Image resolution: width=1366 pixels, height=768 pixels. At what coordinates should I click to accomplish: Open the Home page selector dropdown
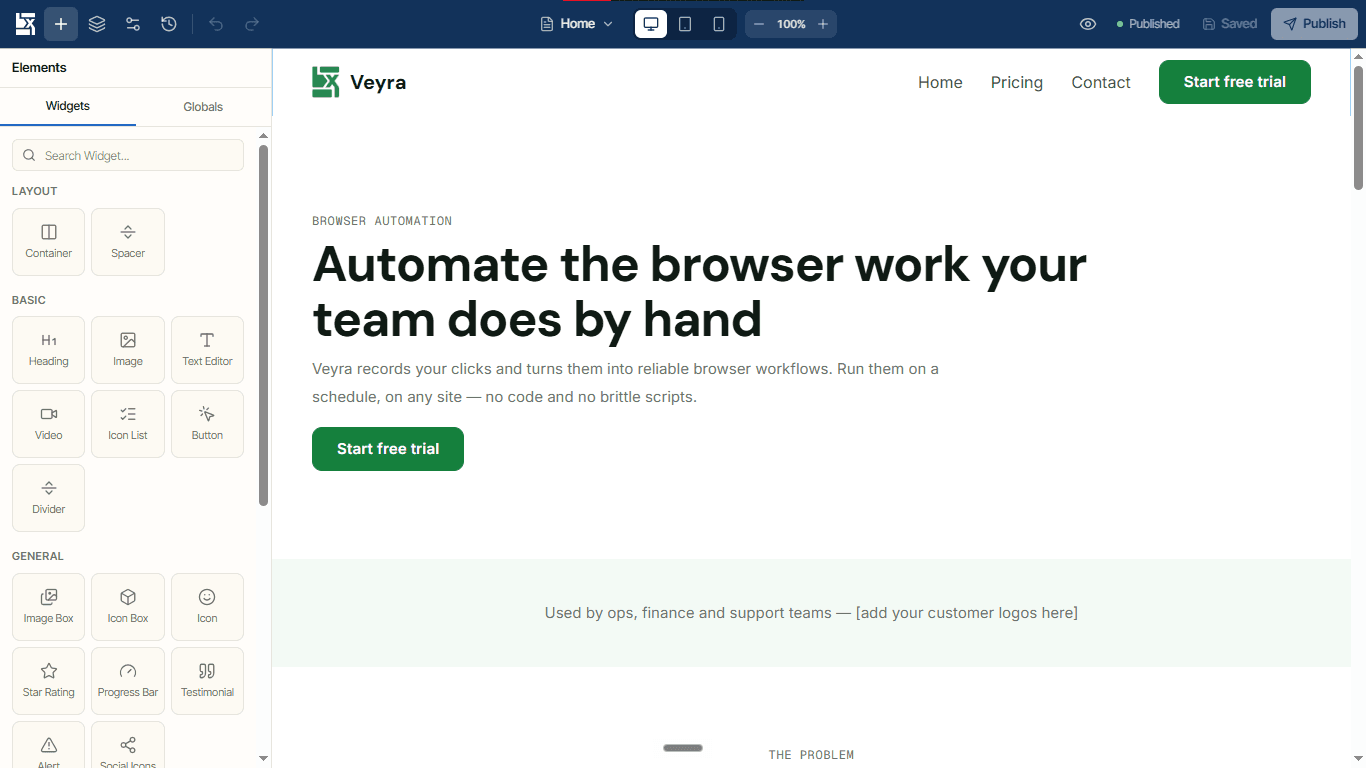(x=577, y=24)
